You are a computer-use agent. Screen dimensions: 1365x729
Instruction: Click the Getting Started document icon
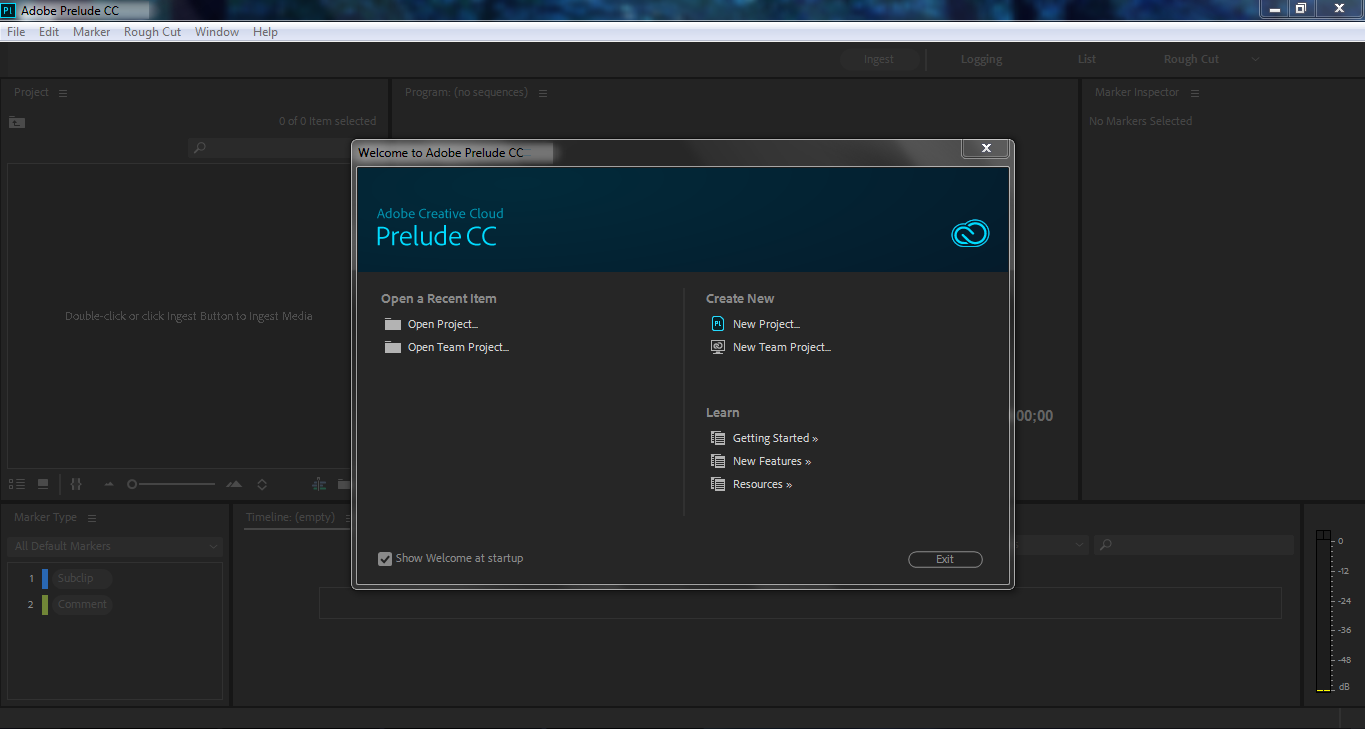717,438
